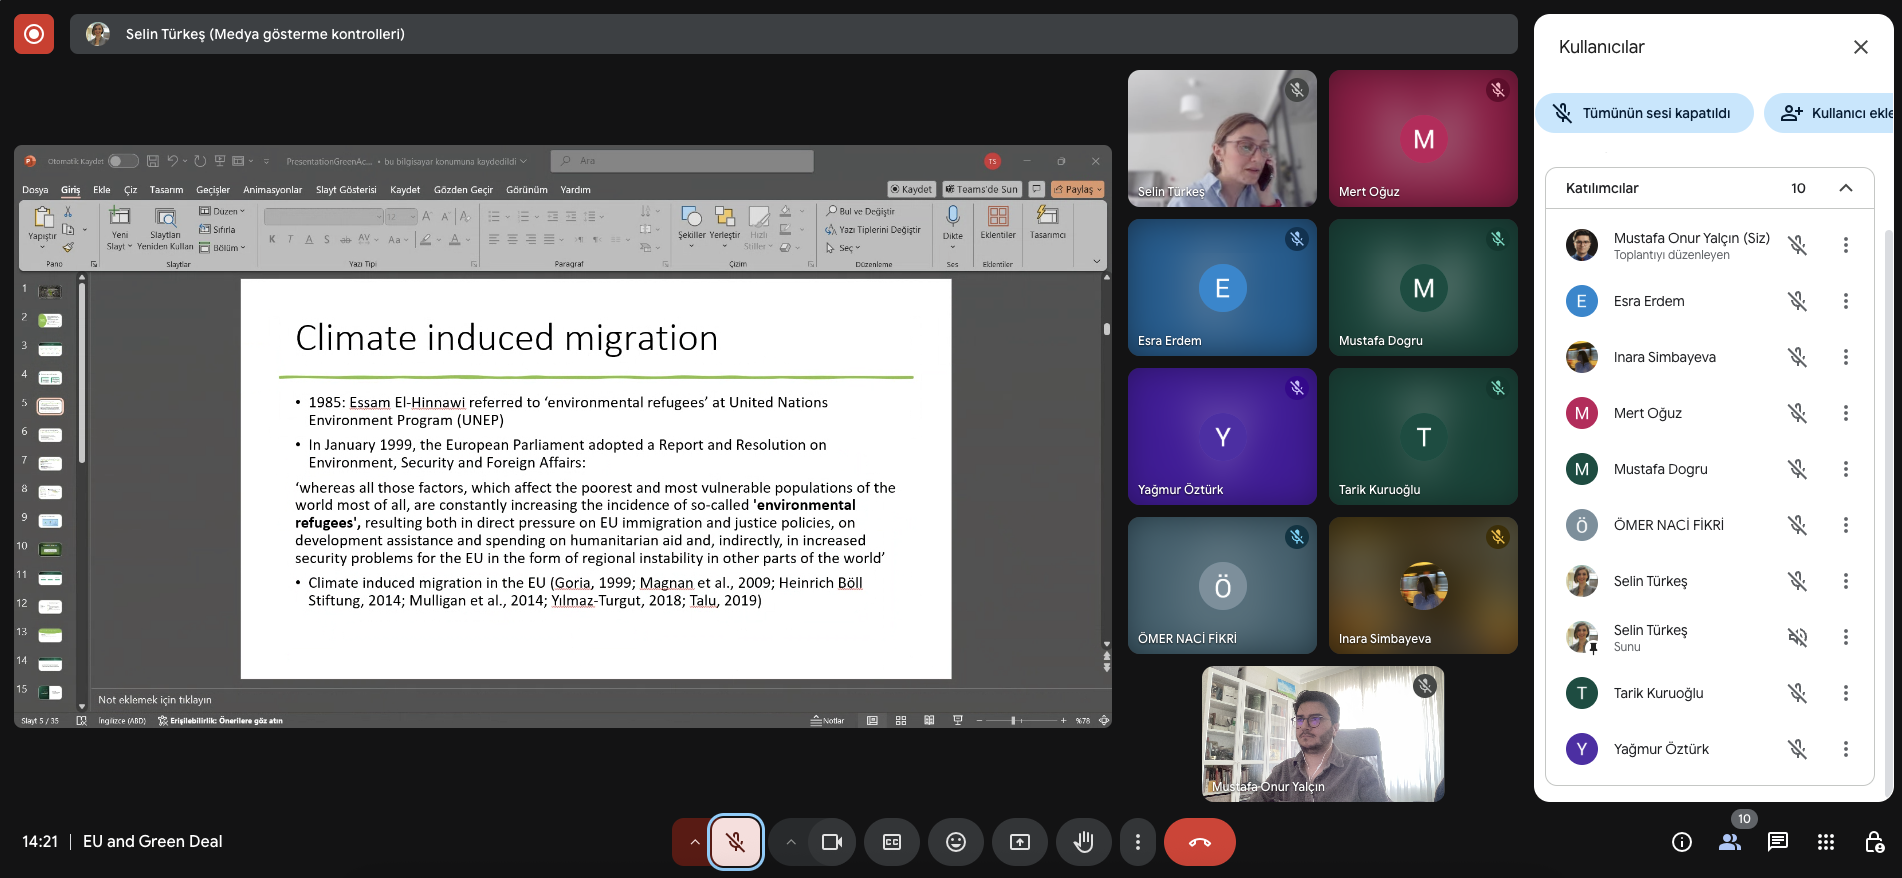Click the present screen icon
Screen dimensions: 1902x878
pos(1019,842)
